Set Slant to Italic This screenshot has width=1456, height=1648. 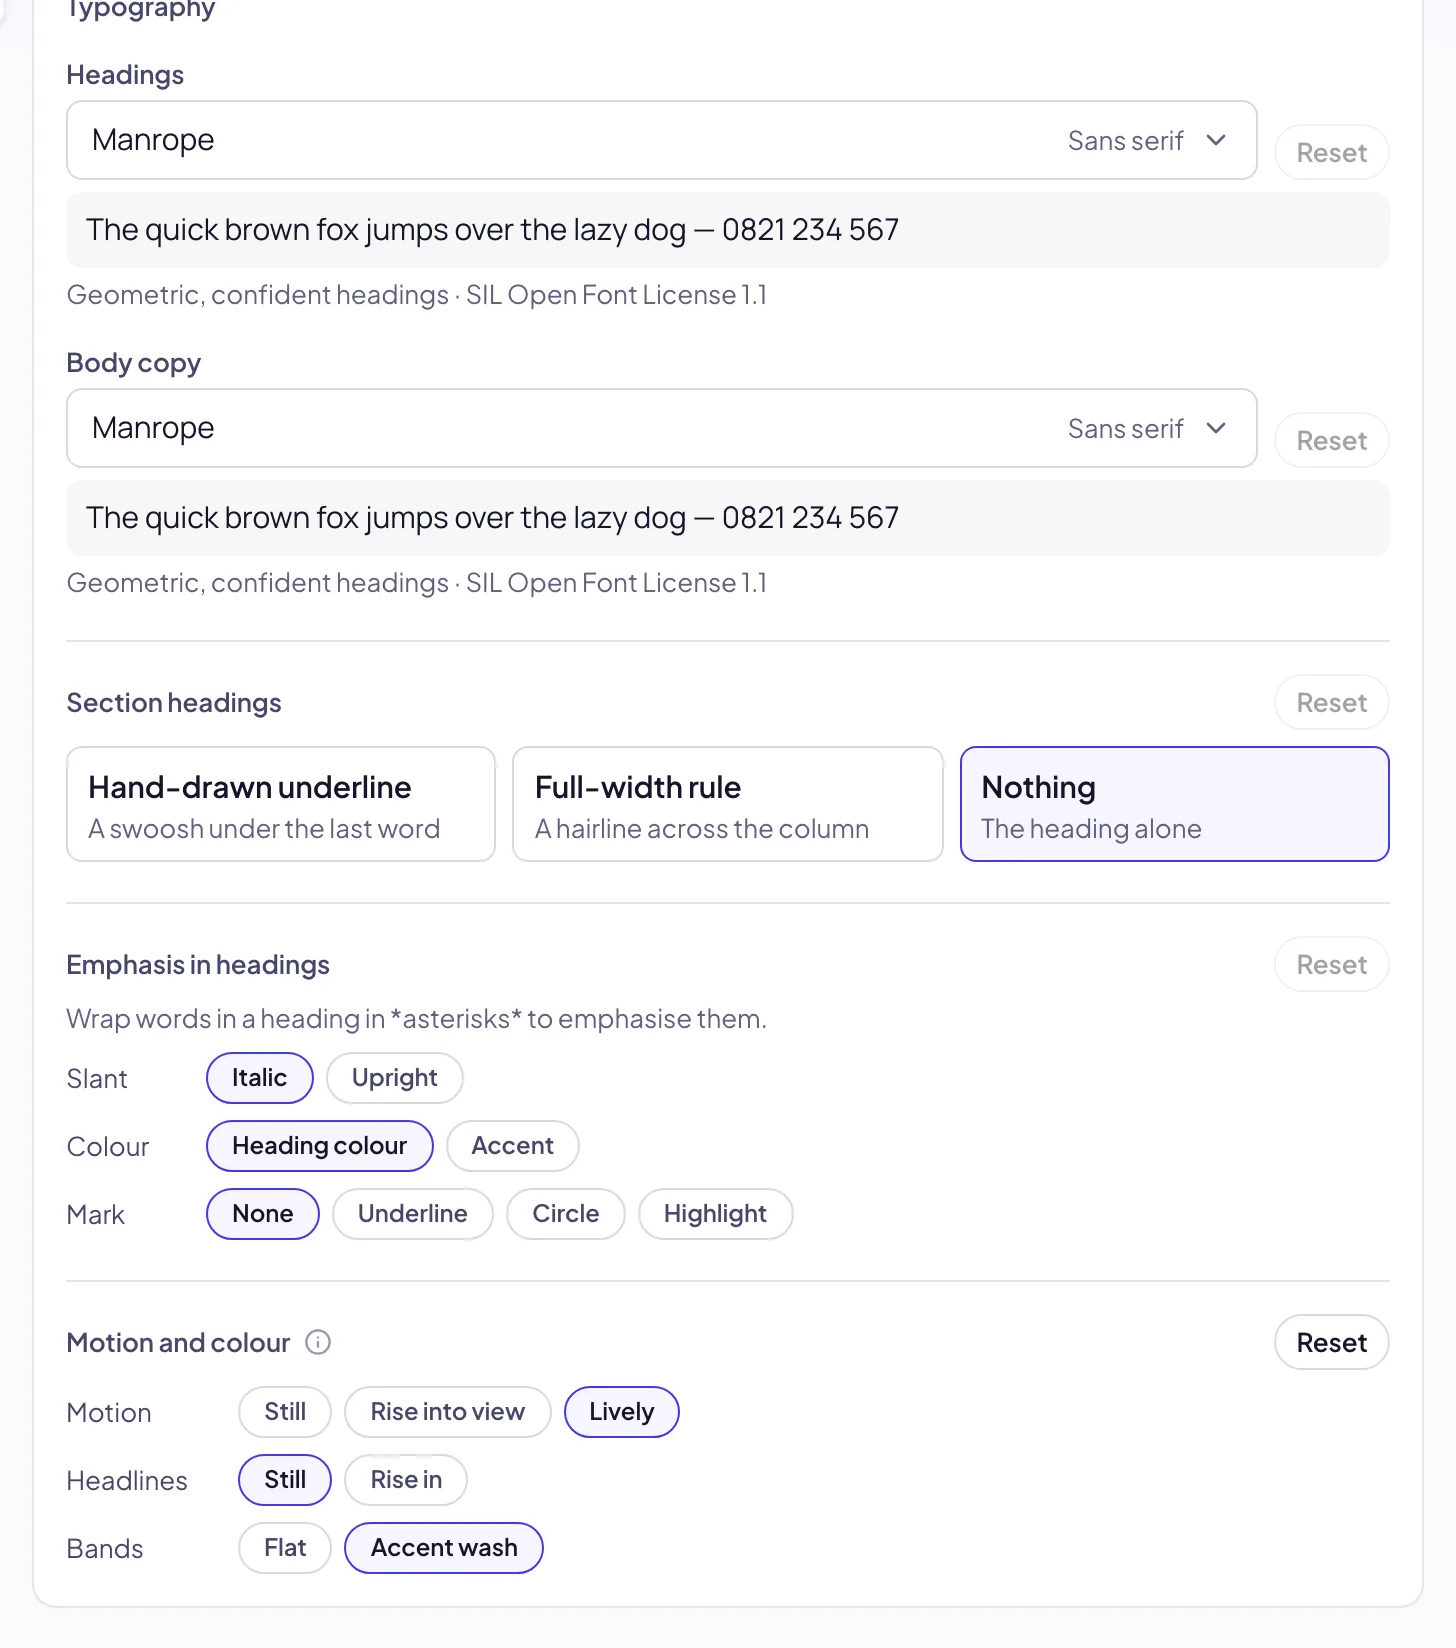(260, 1078)
